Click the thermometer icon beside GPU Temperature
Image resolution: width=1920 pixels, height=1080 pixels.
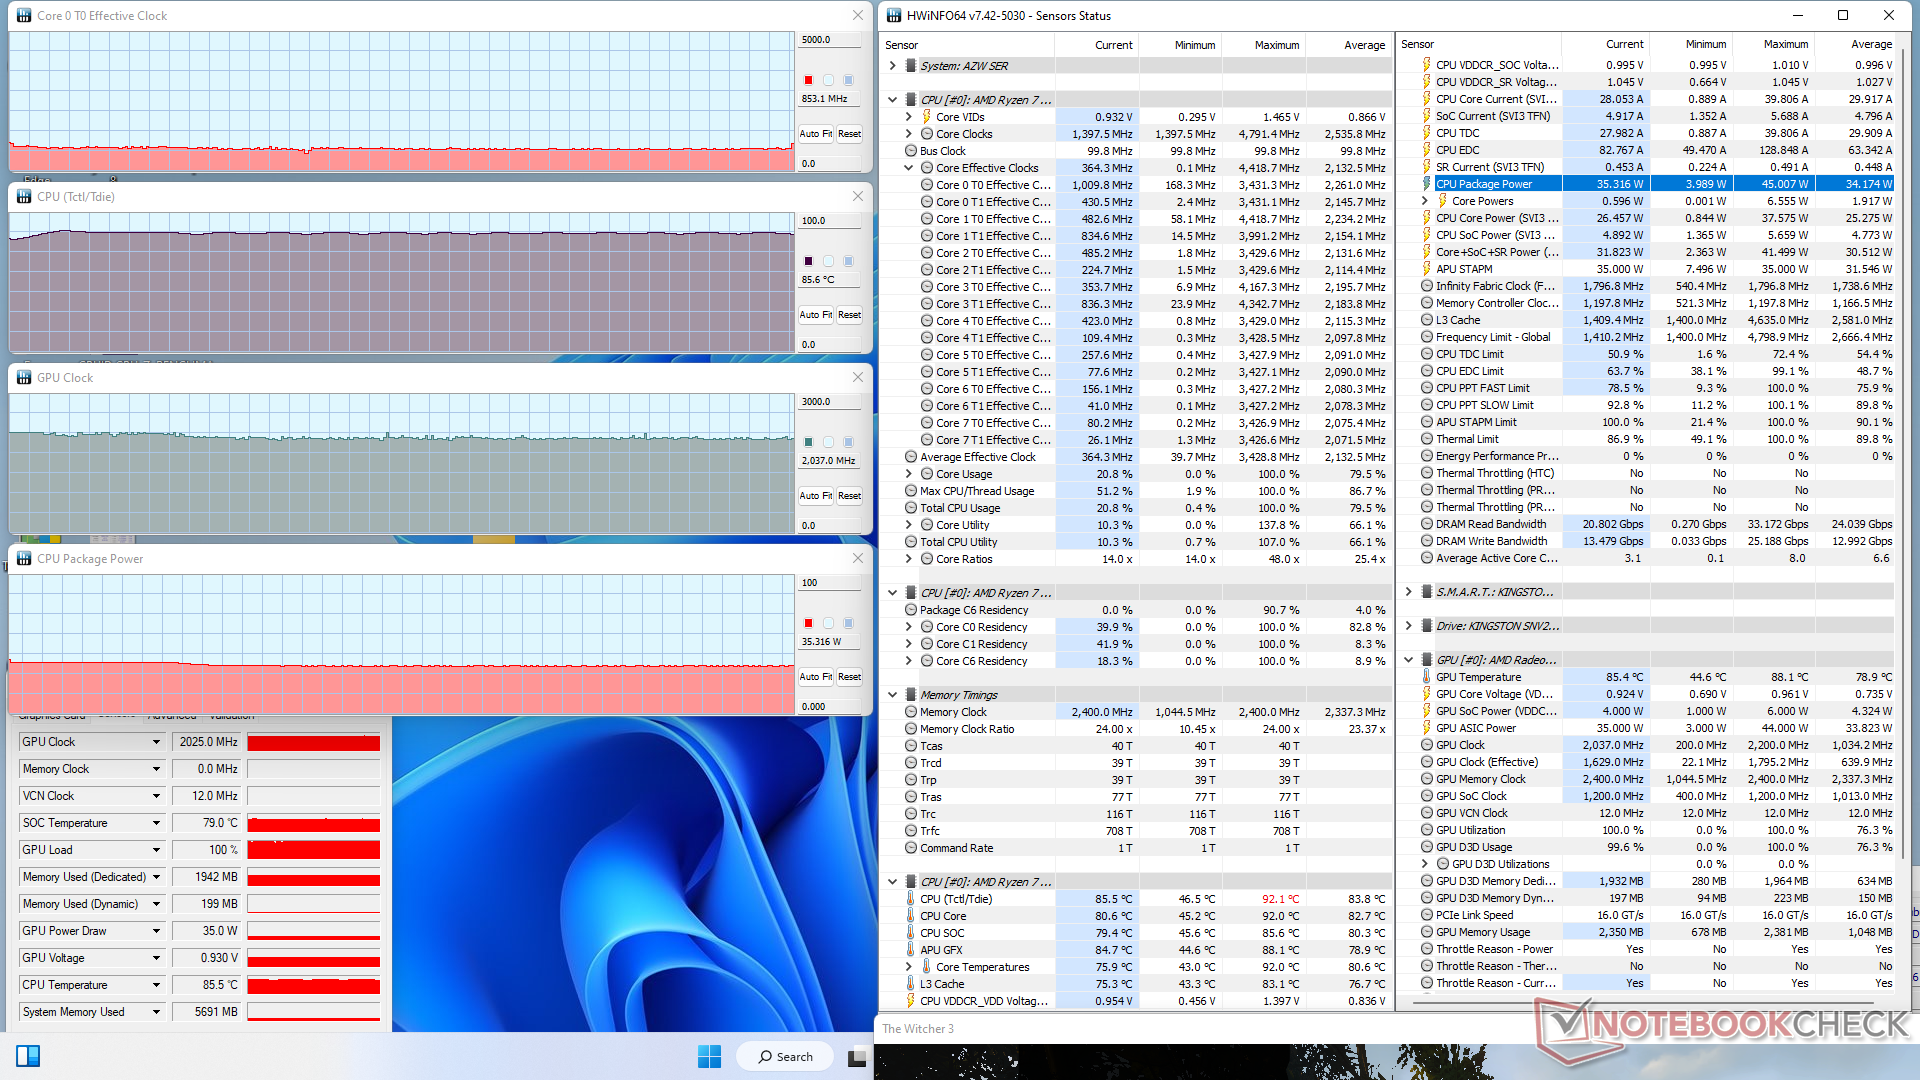tap(1427, 677)
